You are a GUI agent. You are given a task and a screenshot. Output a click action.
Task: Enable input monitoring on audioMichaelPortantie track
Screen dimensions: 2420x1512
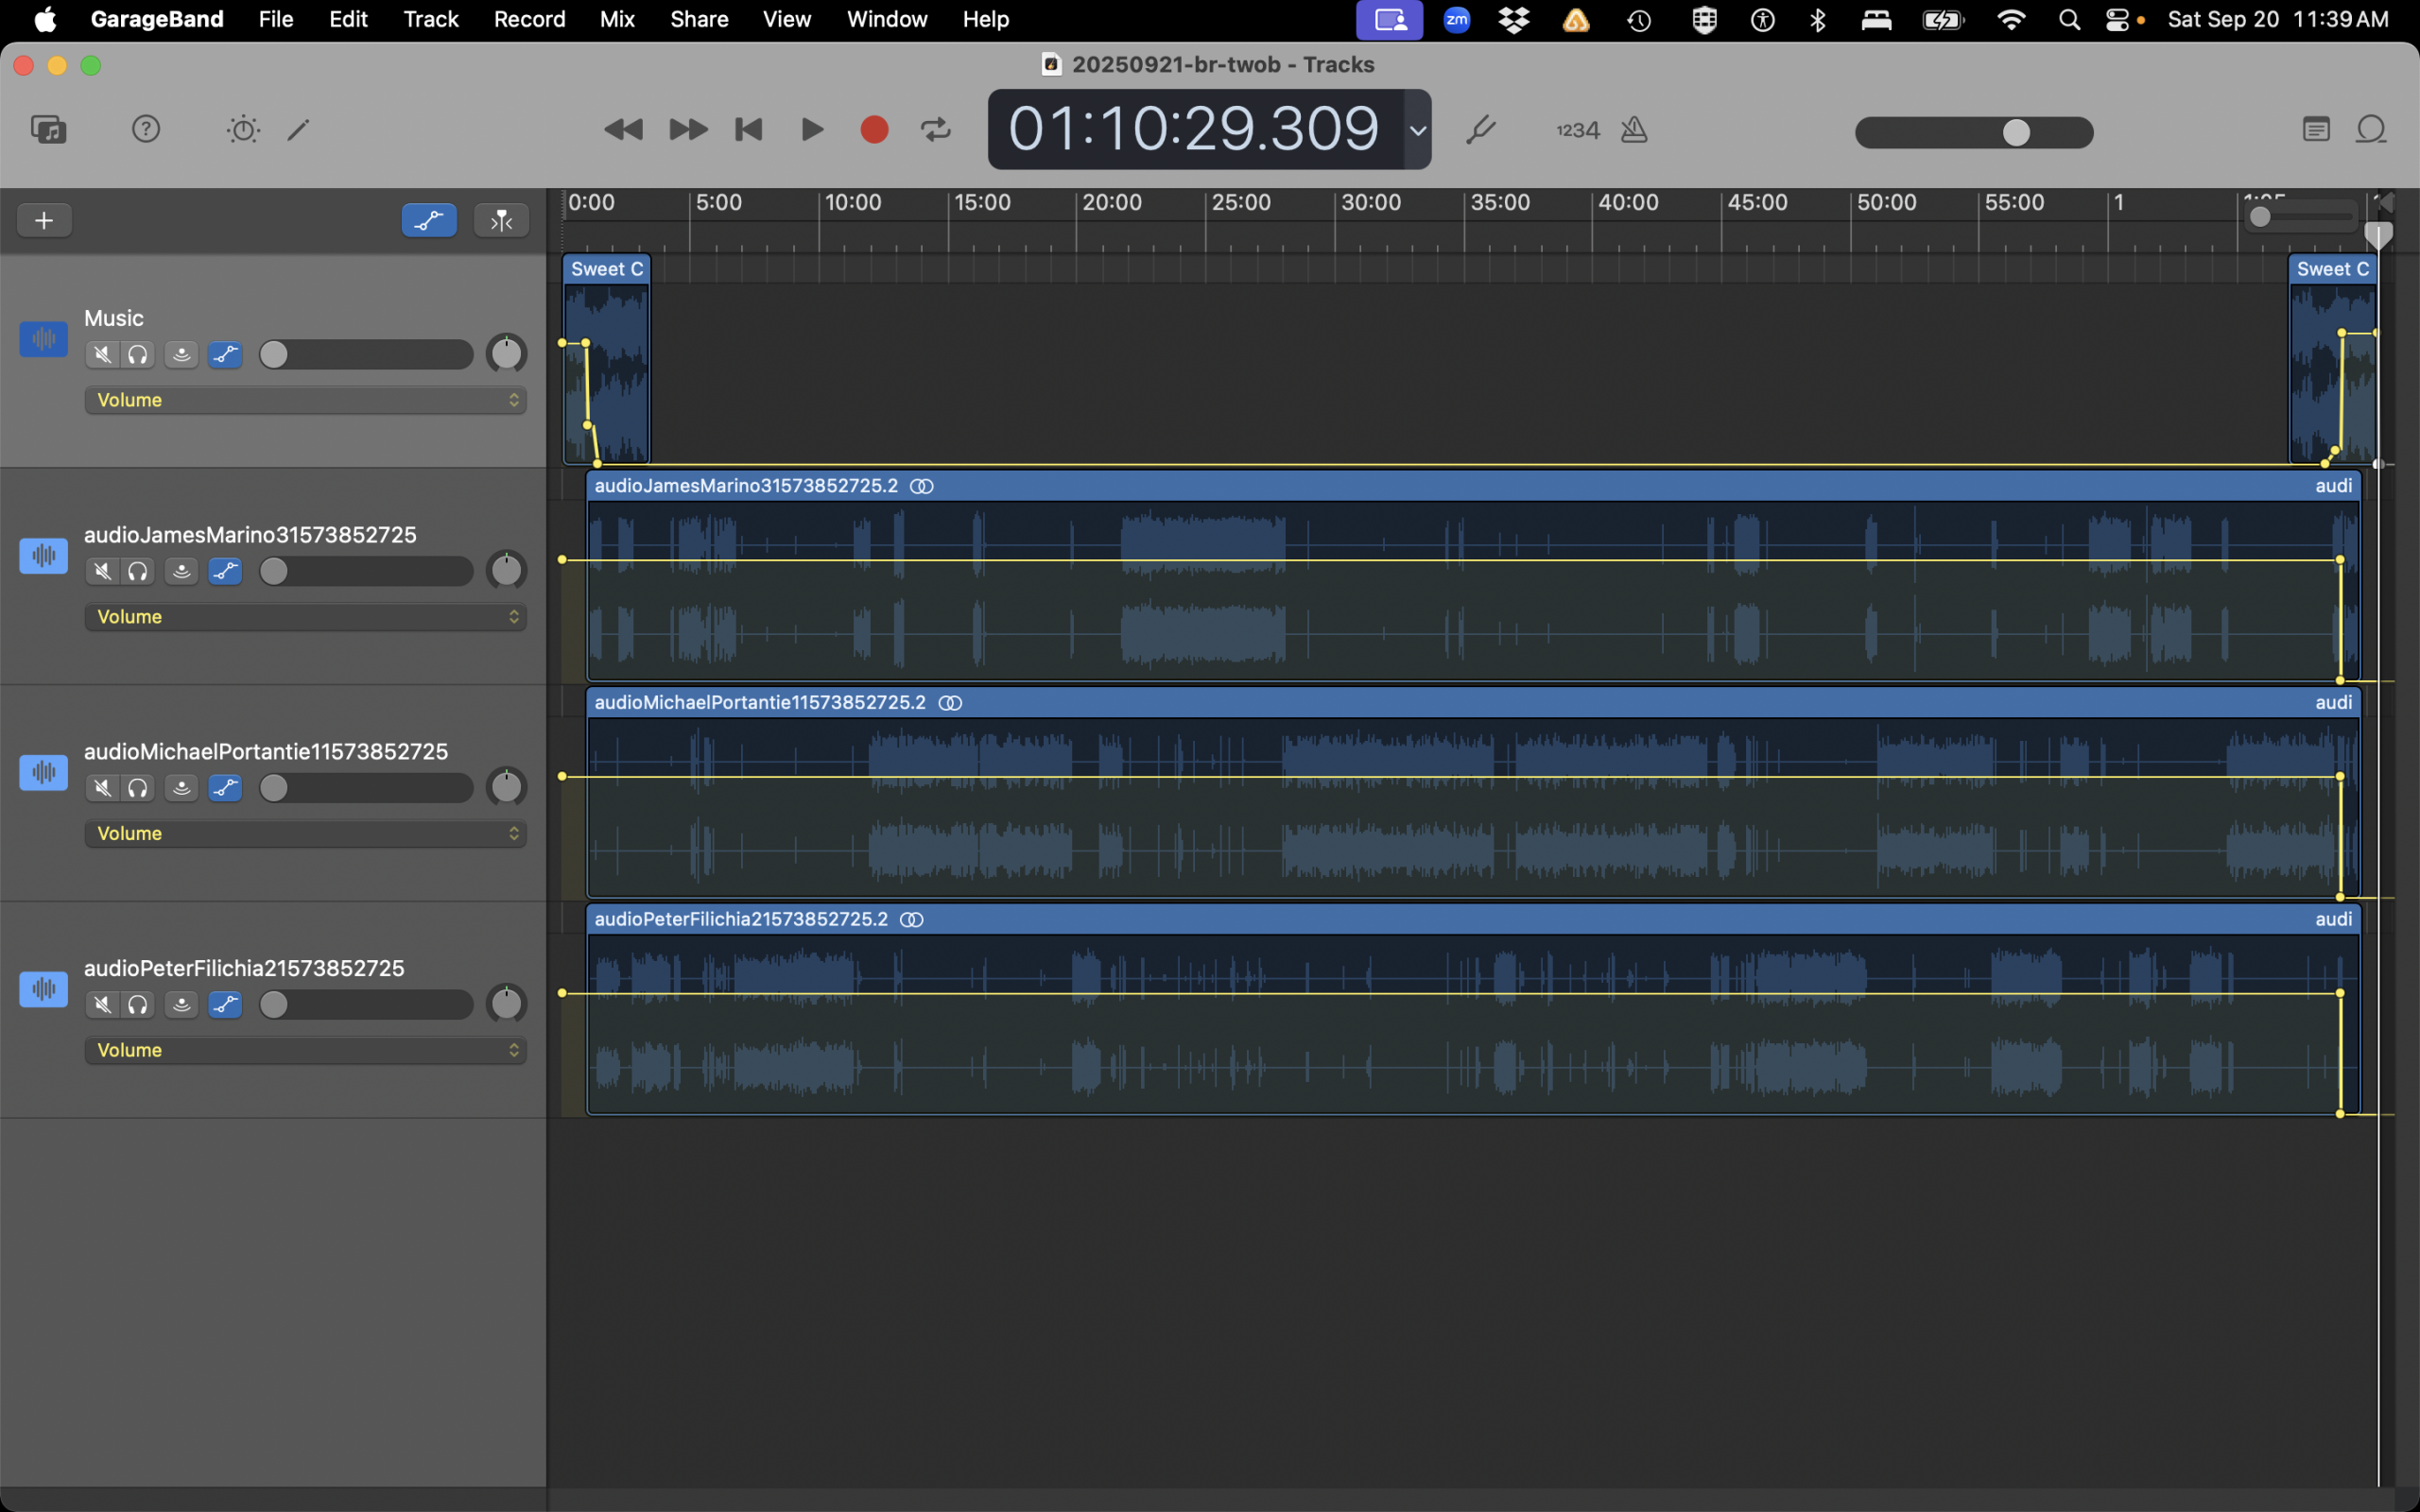point(181,788)
